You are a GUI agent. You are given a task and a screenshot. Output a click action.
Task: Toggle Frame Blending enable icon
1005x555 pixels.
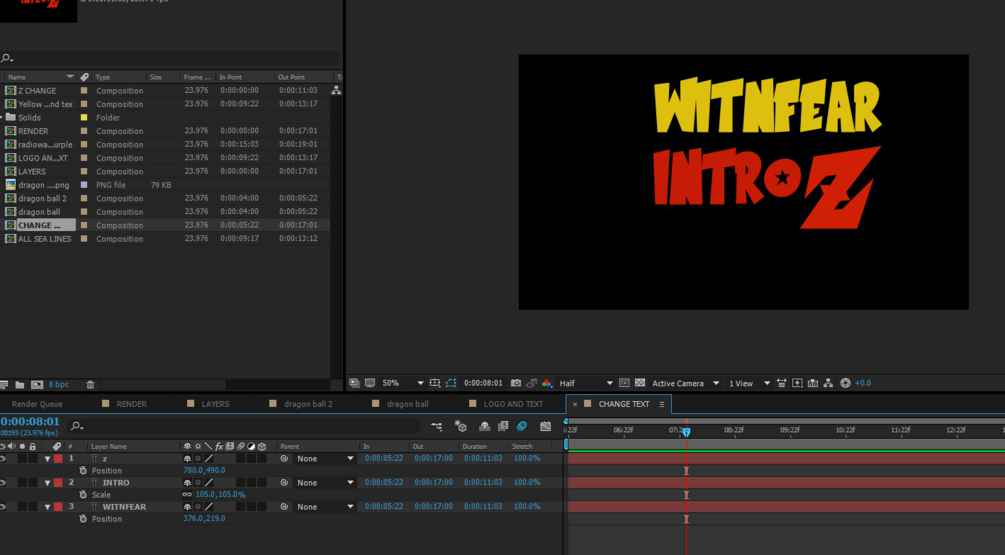click(x=503, y=426)
